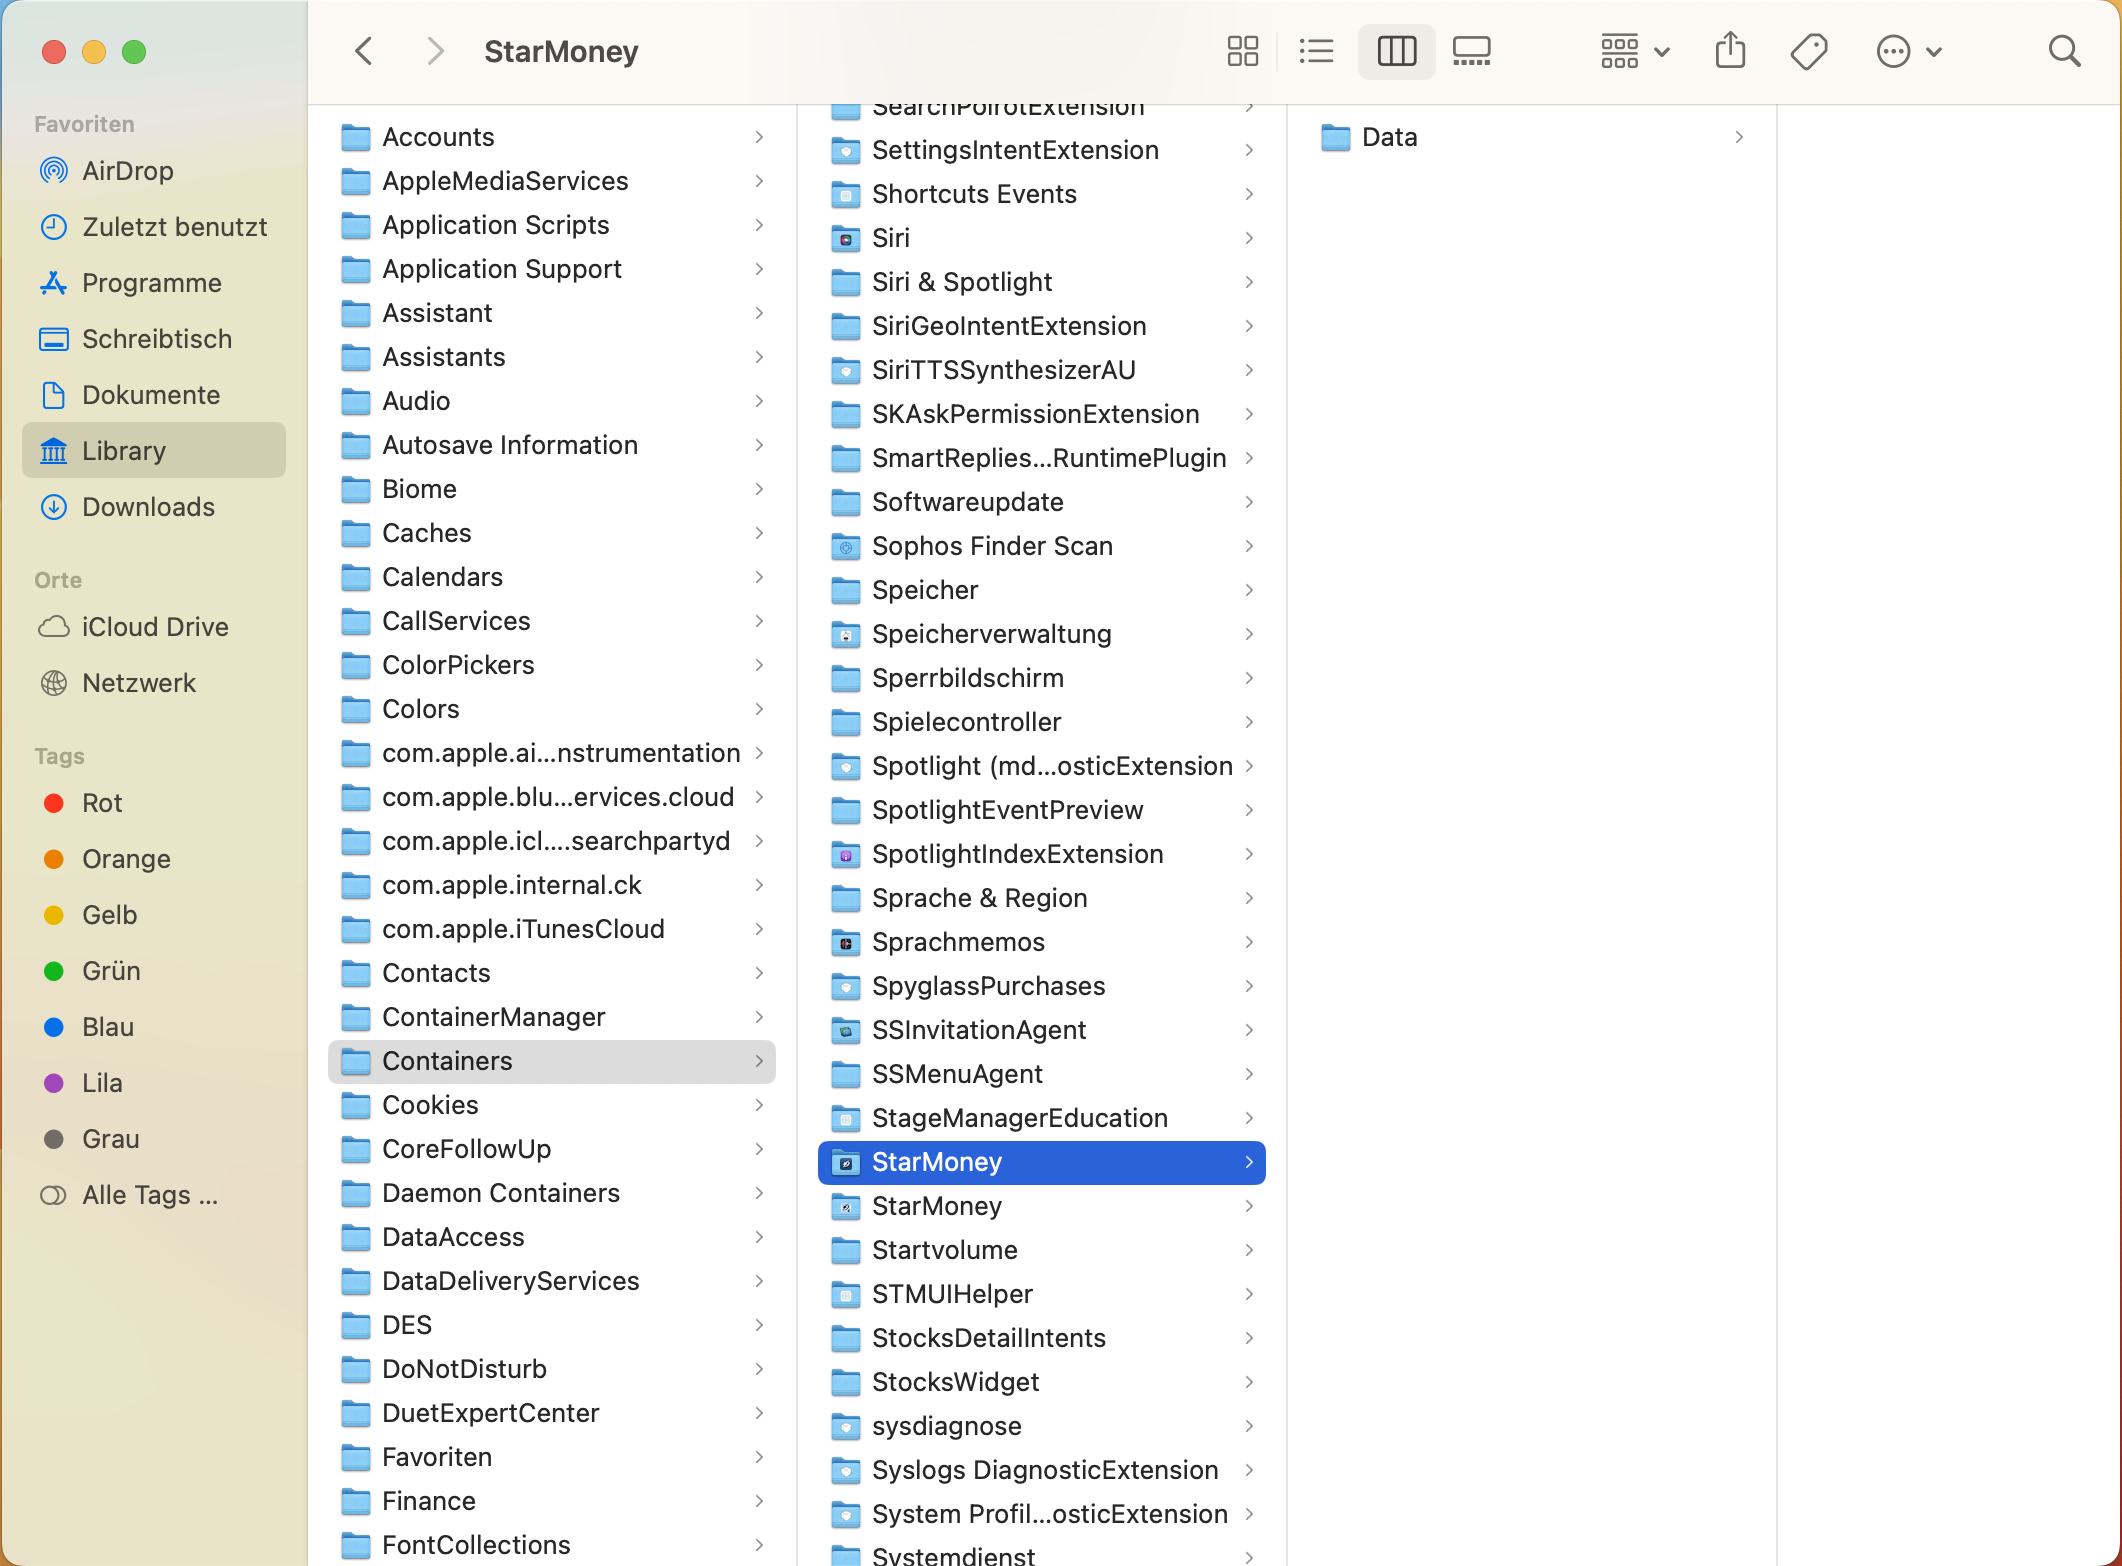
Task: Open Zuletzt benutzt in sidebar
Action: tap(154, 227)
